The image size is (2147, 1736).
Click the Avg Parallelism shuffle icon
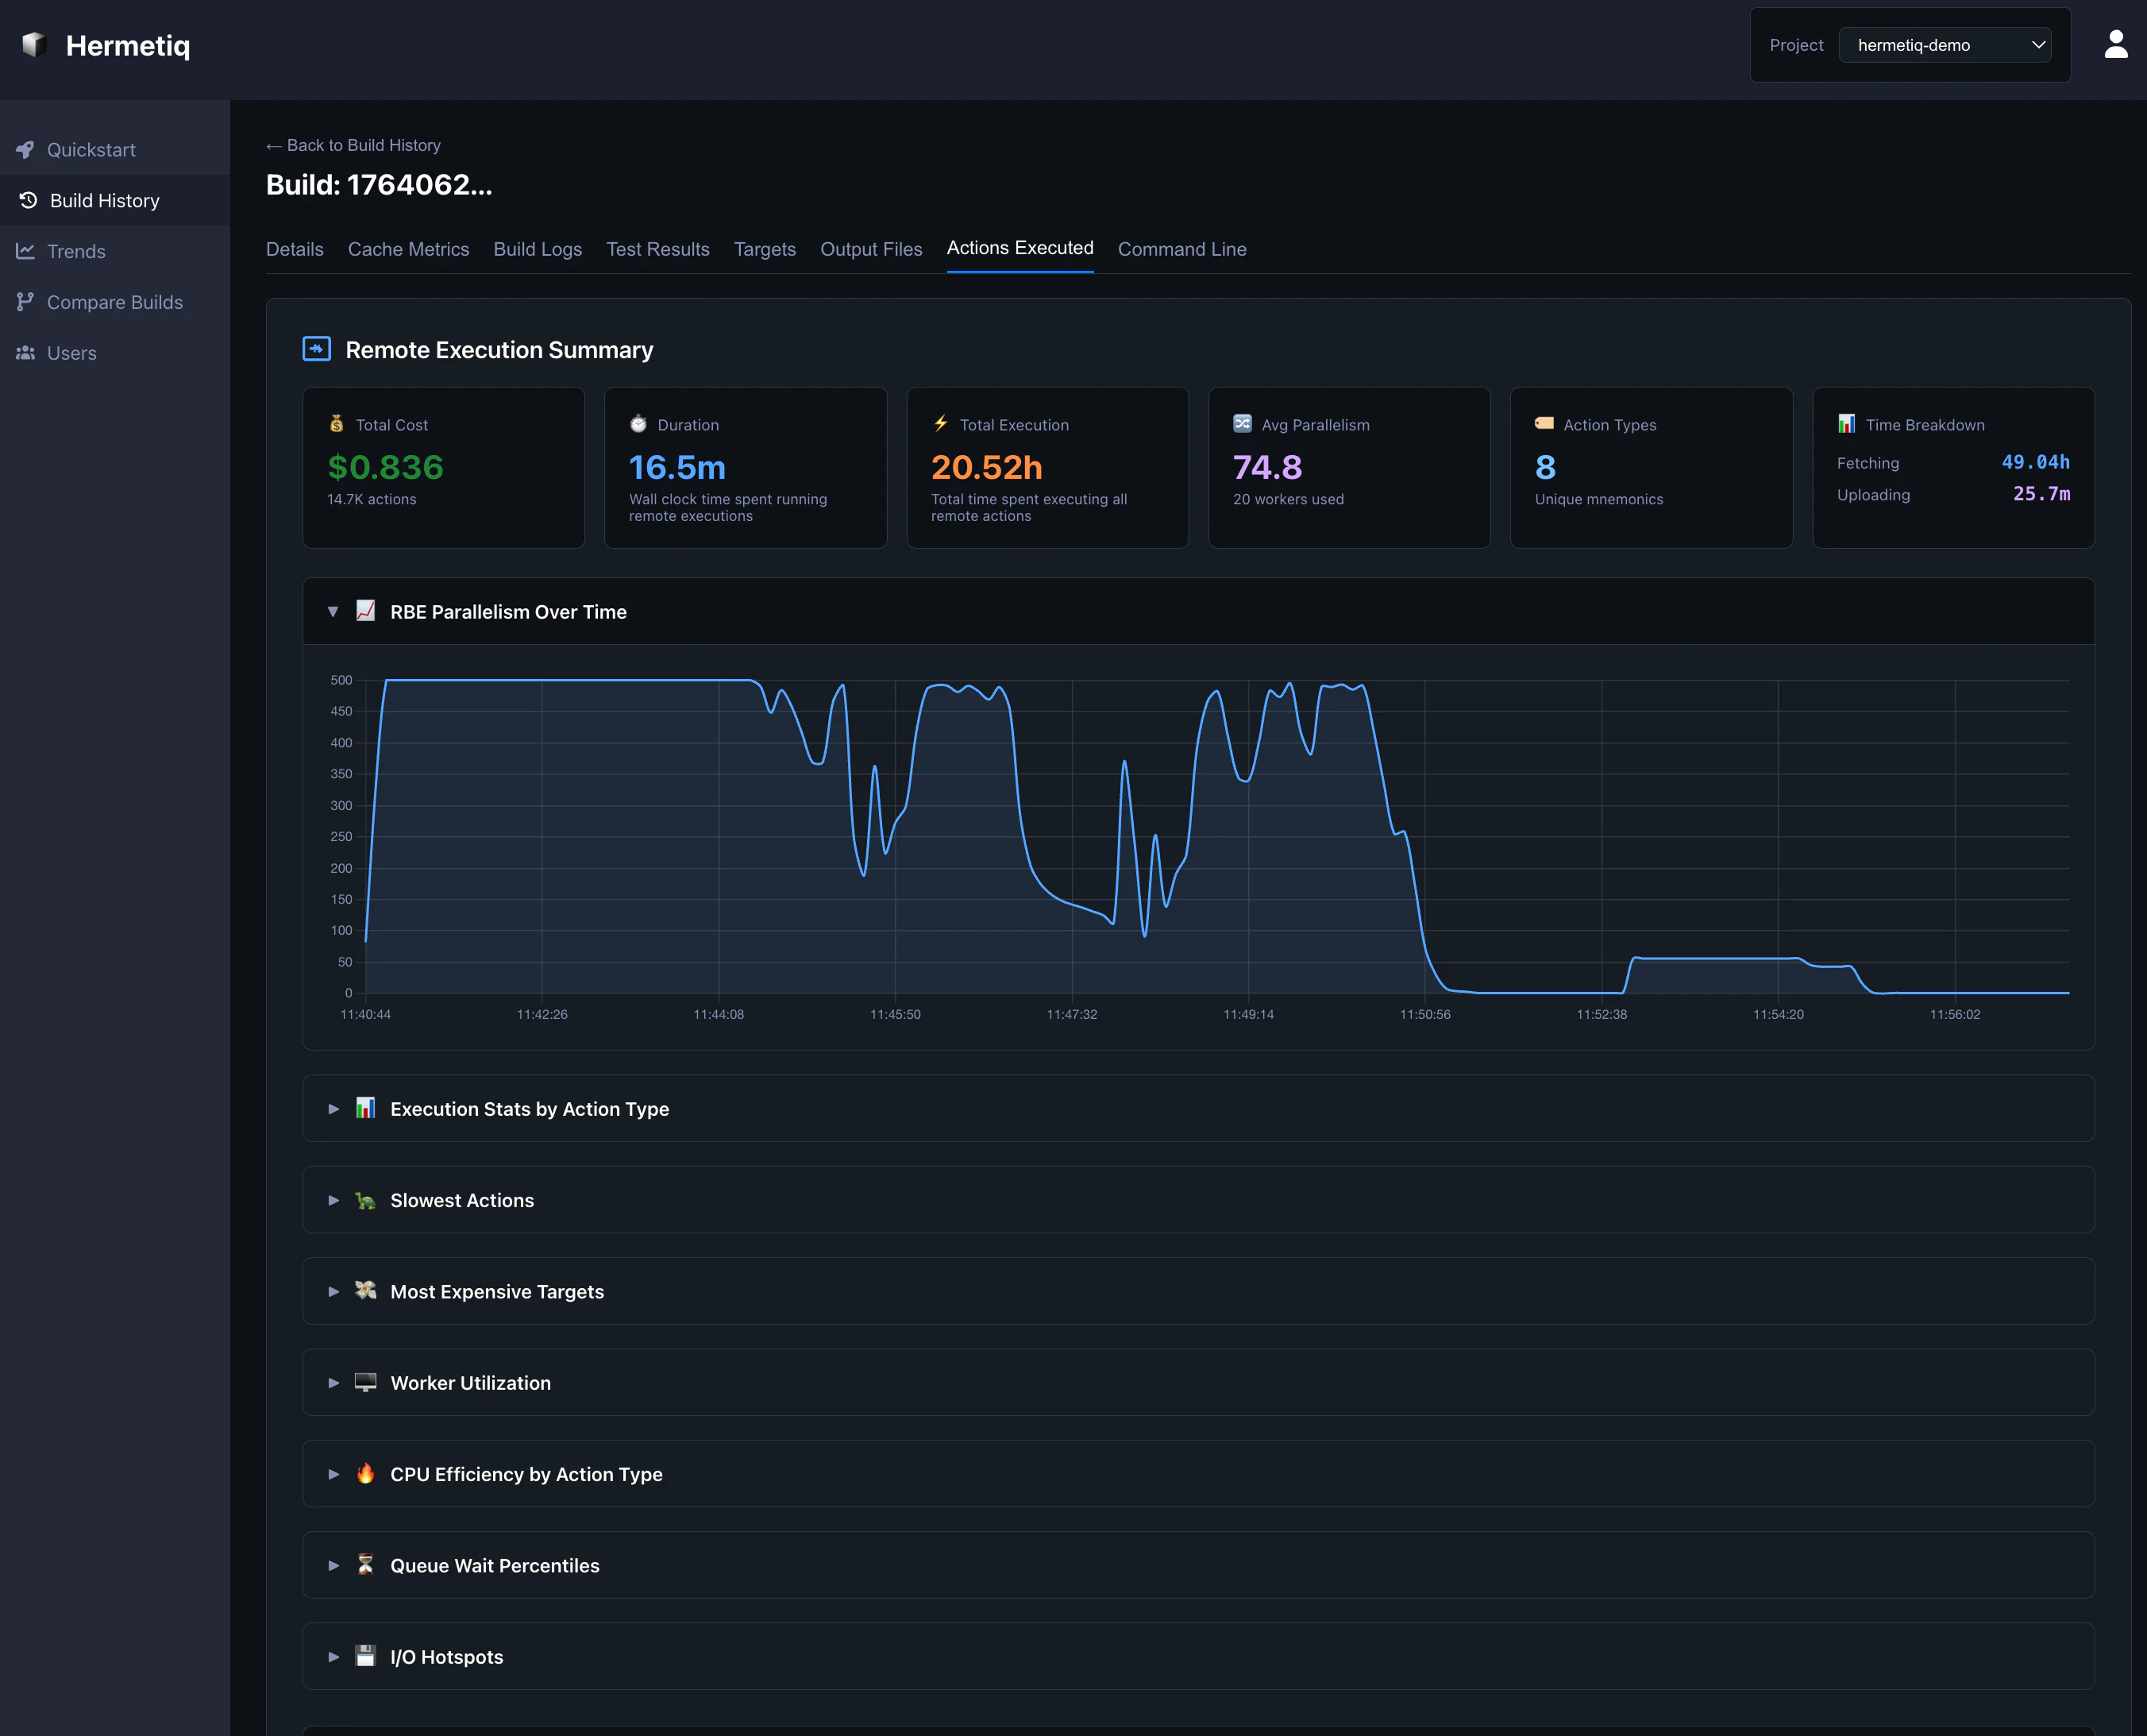point(1242,424)
